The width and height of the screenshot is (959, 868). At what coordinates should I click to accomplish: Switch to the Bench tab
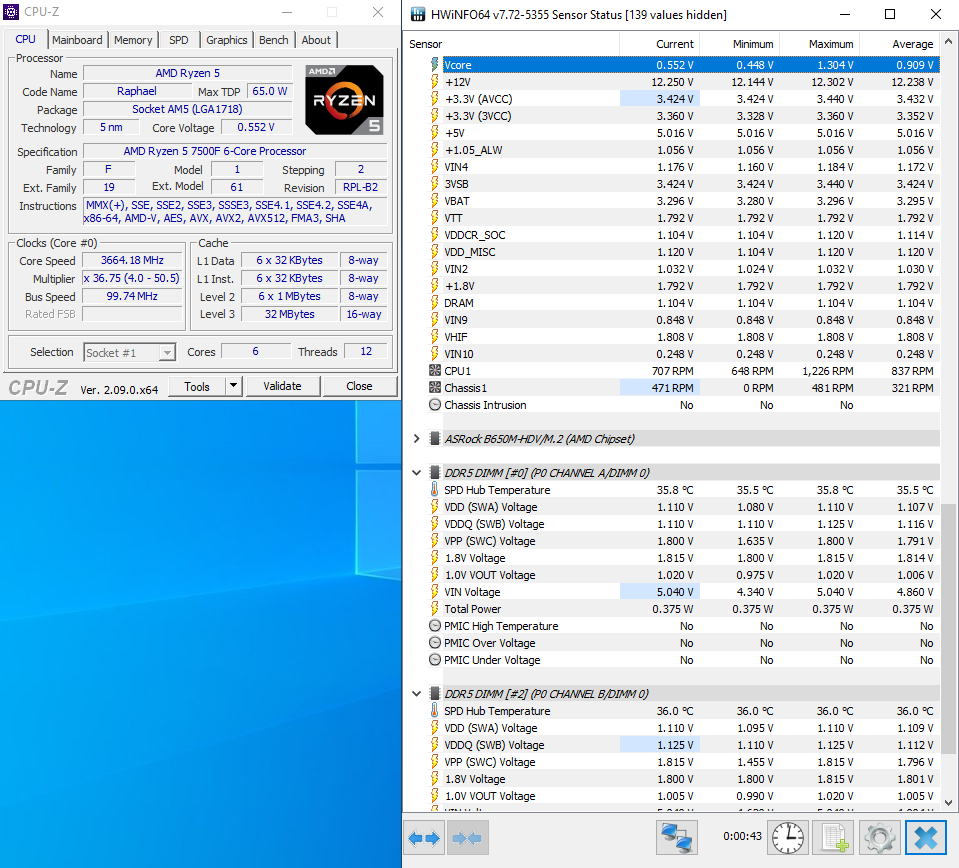click(273, 40)
